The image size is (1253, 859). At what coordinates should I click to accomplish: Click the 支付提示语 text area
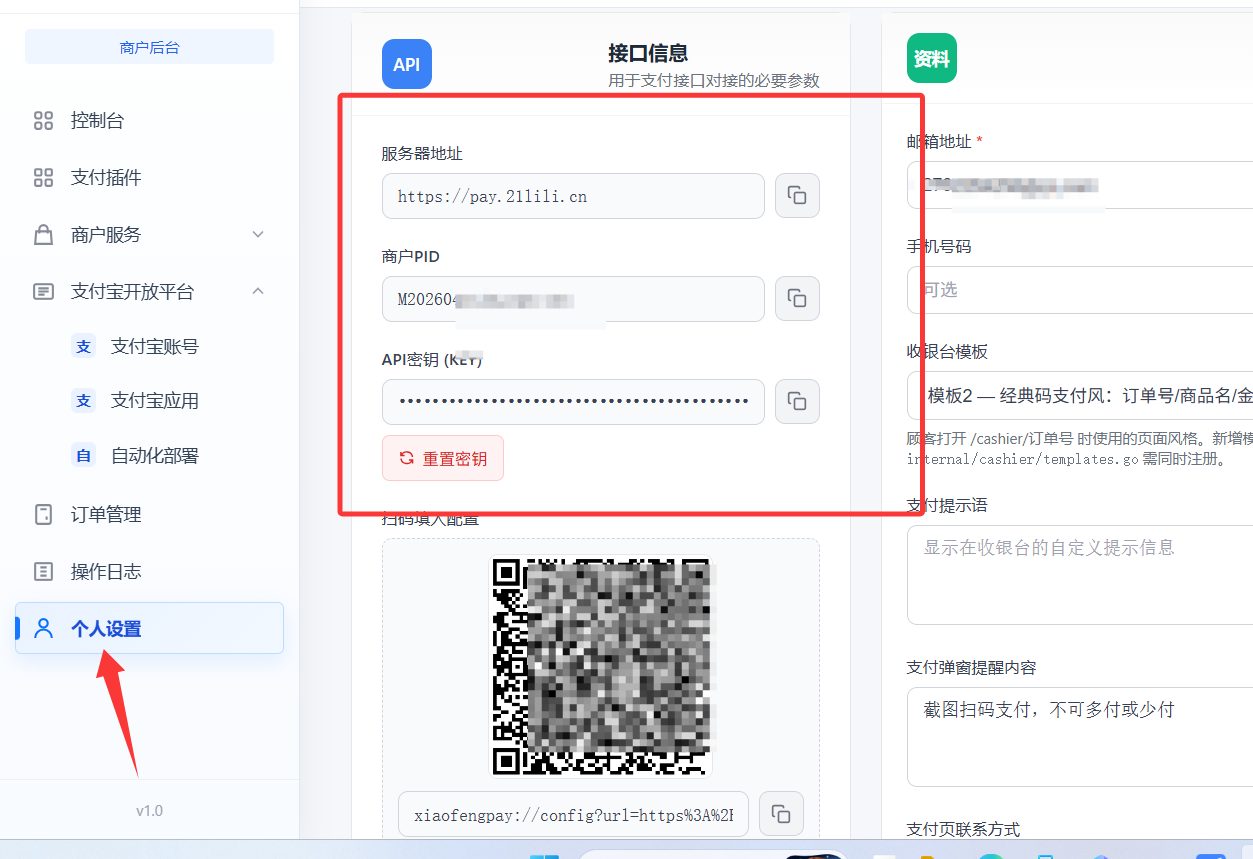pyautogui.click(x=1080, y=575)
